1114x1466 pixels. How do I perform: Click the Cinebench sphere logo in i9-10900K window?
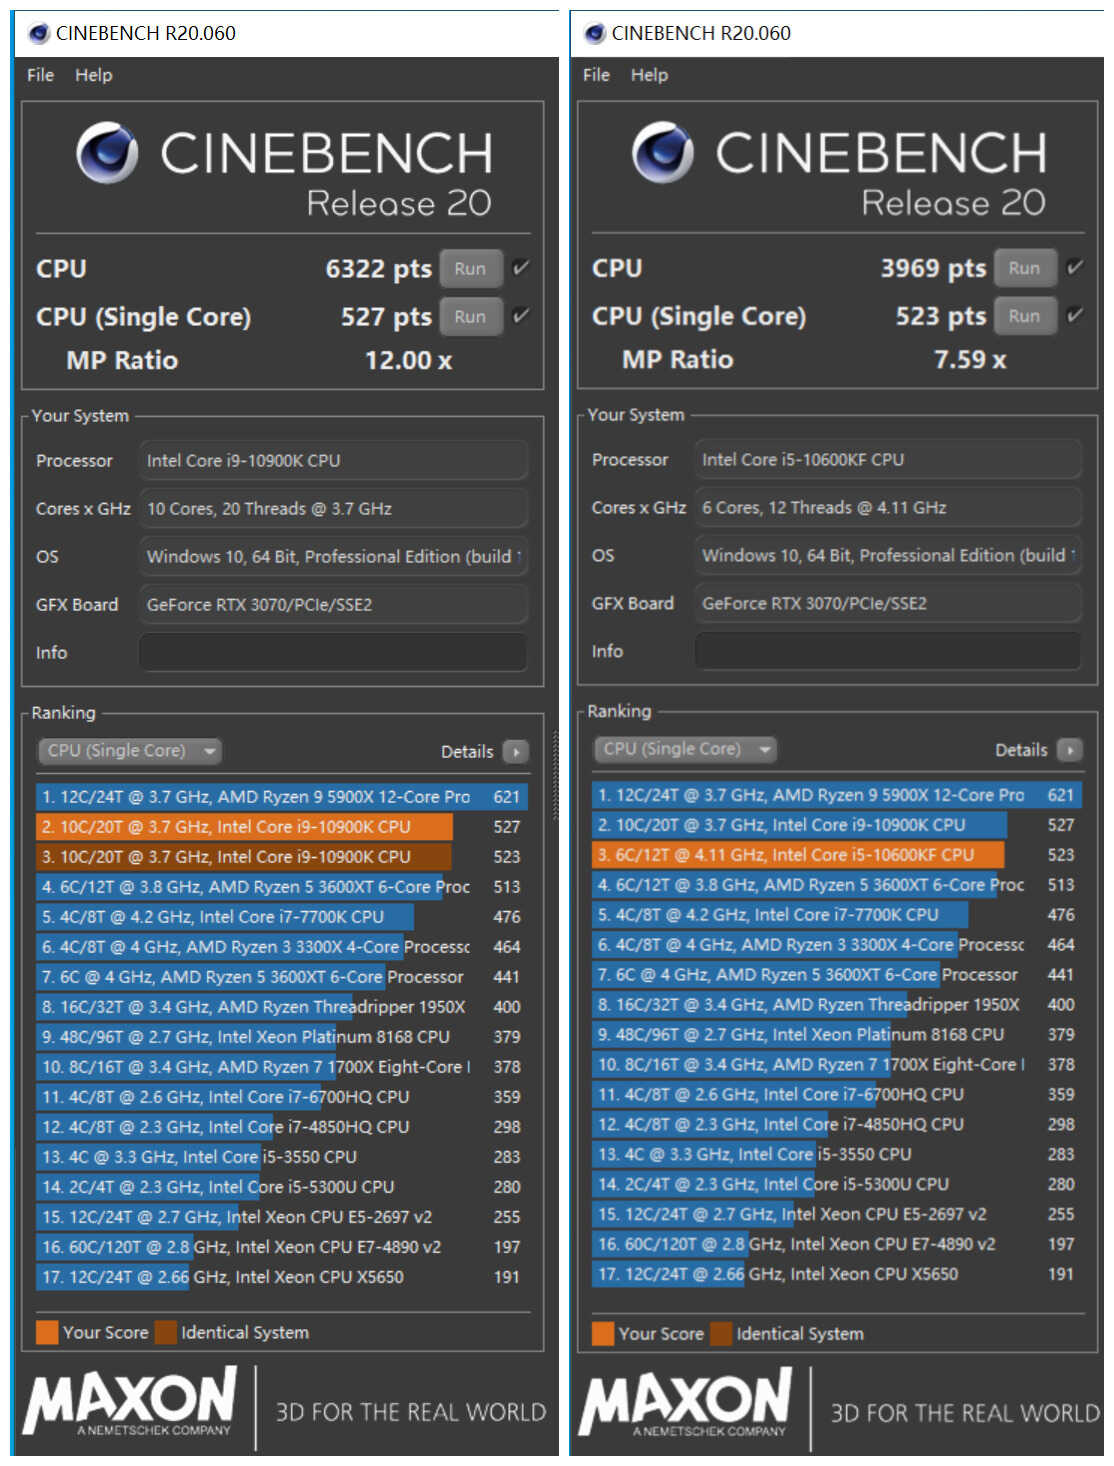click(x=107, y=153)
